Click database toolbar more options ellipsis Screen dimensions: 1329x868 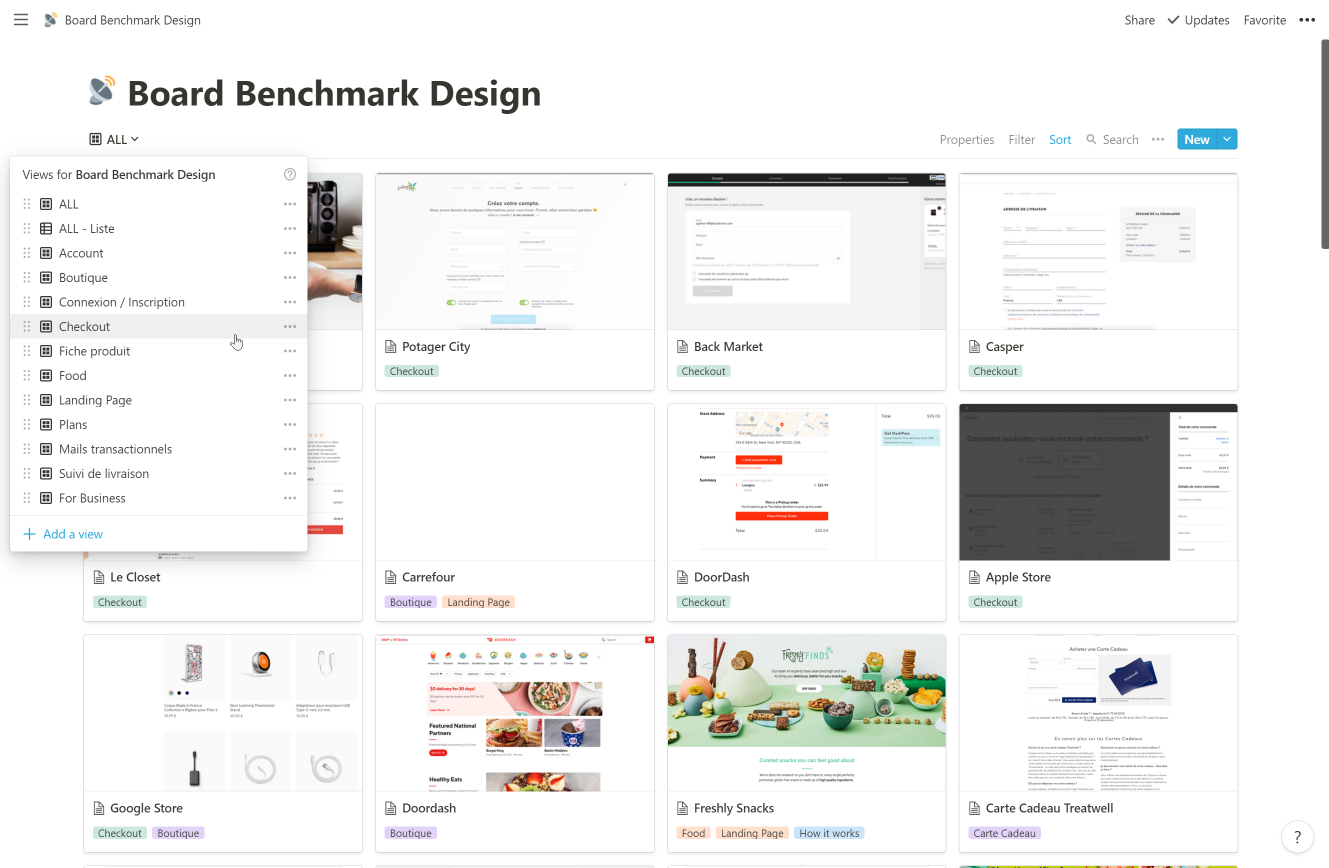[1158, 140]
